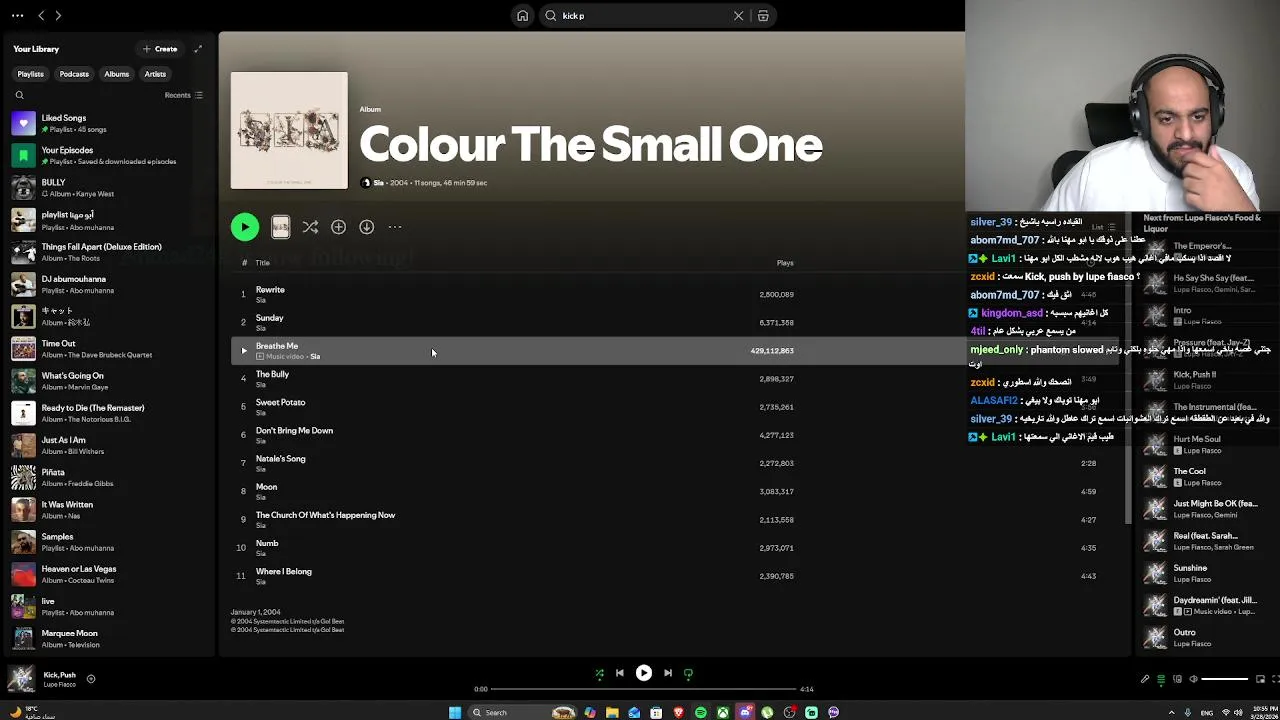Add Kick, Push to Liked Songs
The image size is (1280, 720).
[90, 679]
